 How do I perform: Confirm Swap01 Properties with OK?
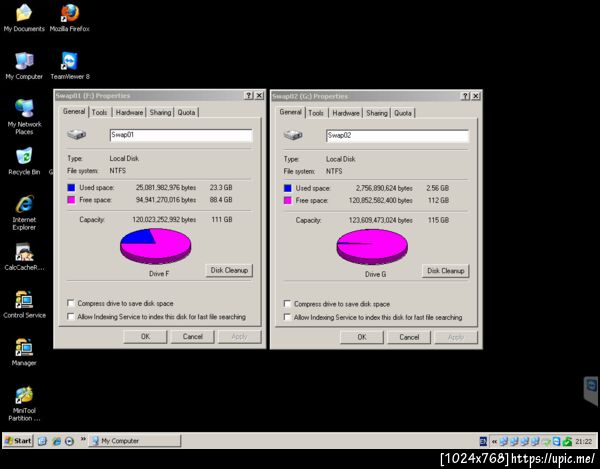pos(145,337)
